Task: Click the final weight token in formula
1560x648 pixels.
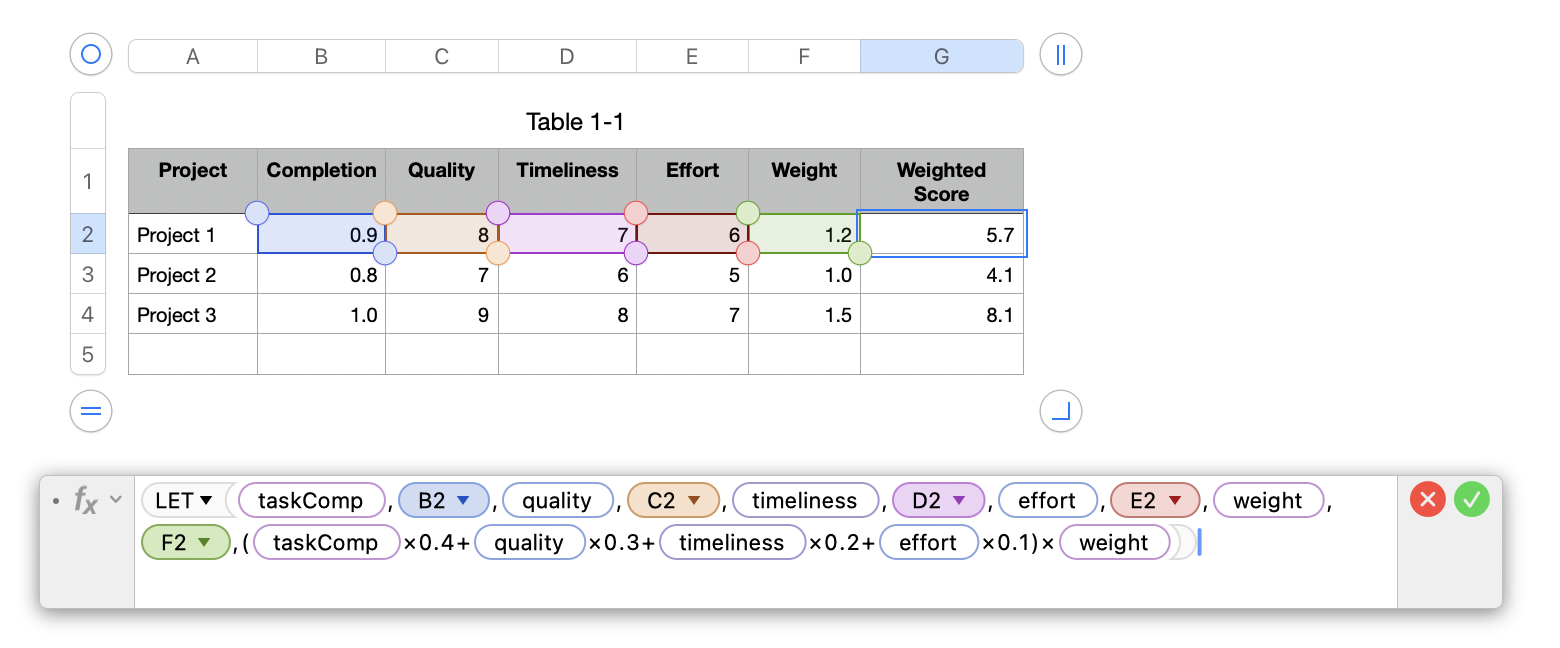Action: [x=1114, y=542]
